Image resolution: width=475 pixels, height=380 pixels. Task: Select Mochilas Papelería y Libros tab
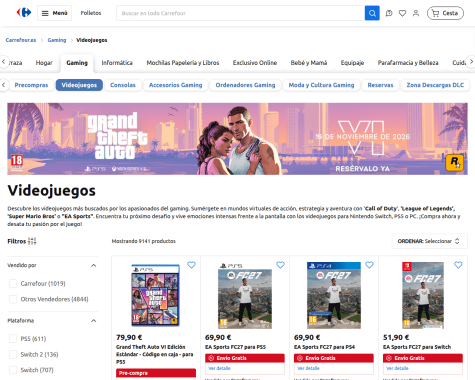[x=183, y=63]
